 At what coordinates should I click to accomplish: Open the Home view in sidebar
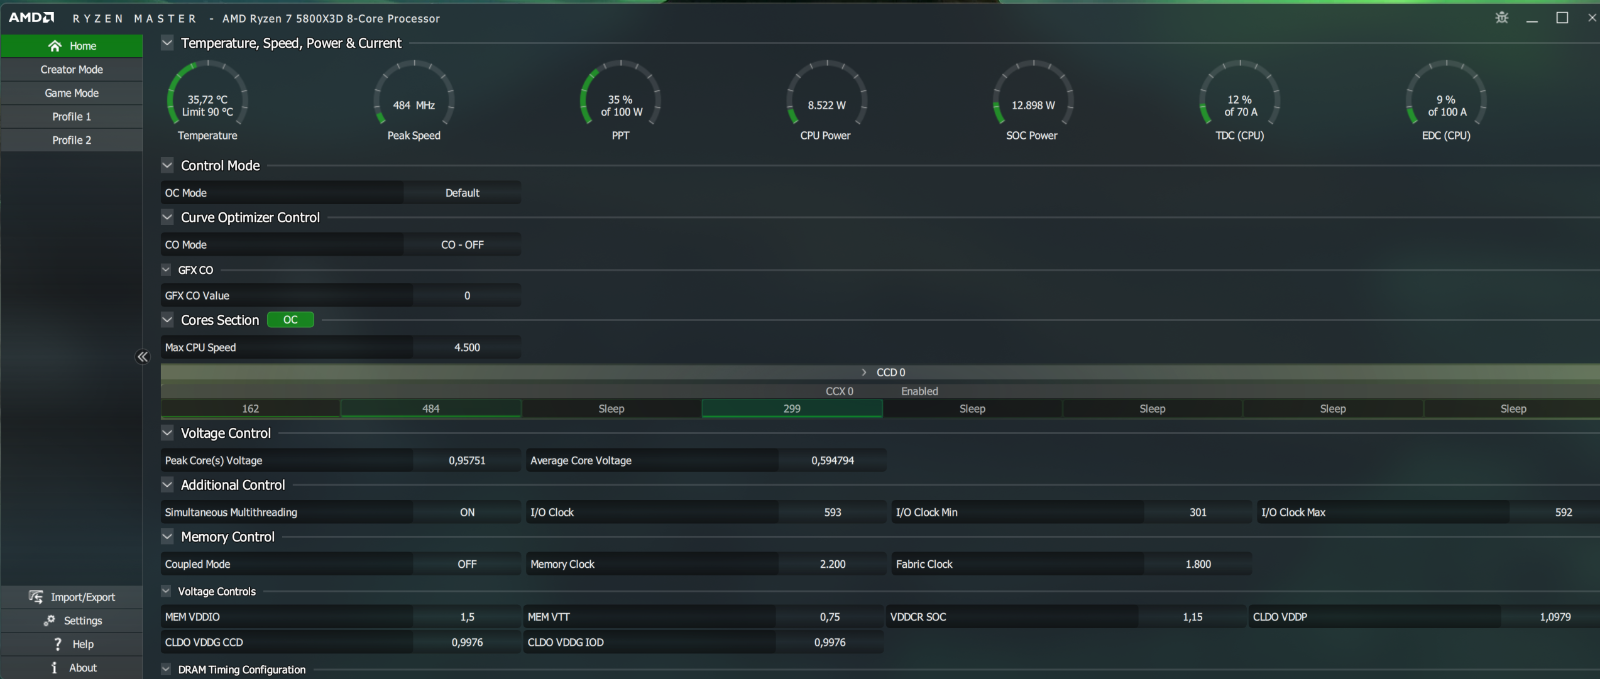coord(71,46)
